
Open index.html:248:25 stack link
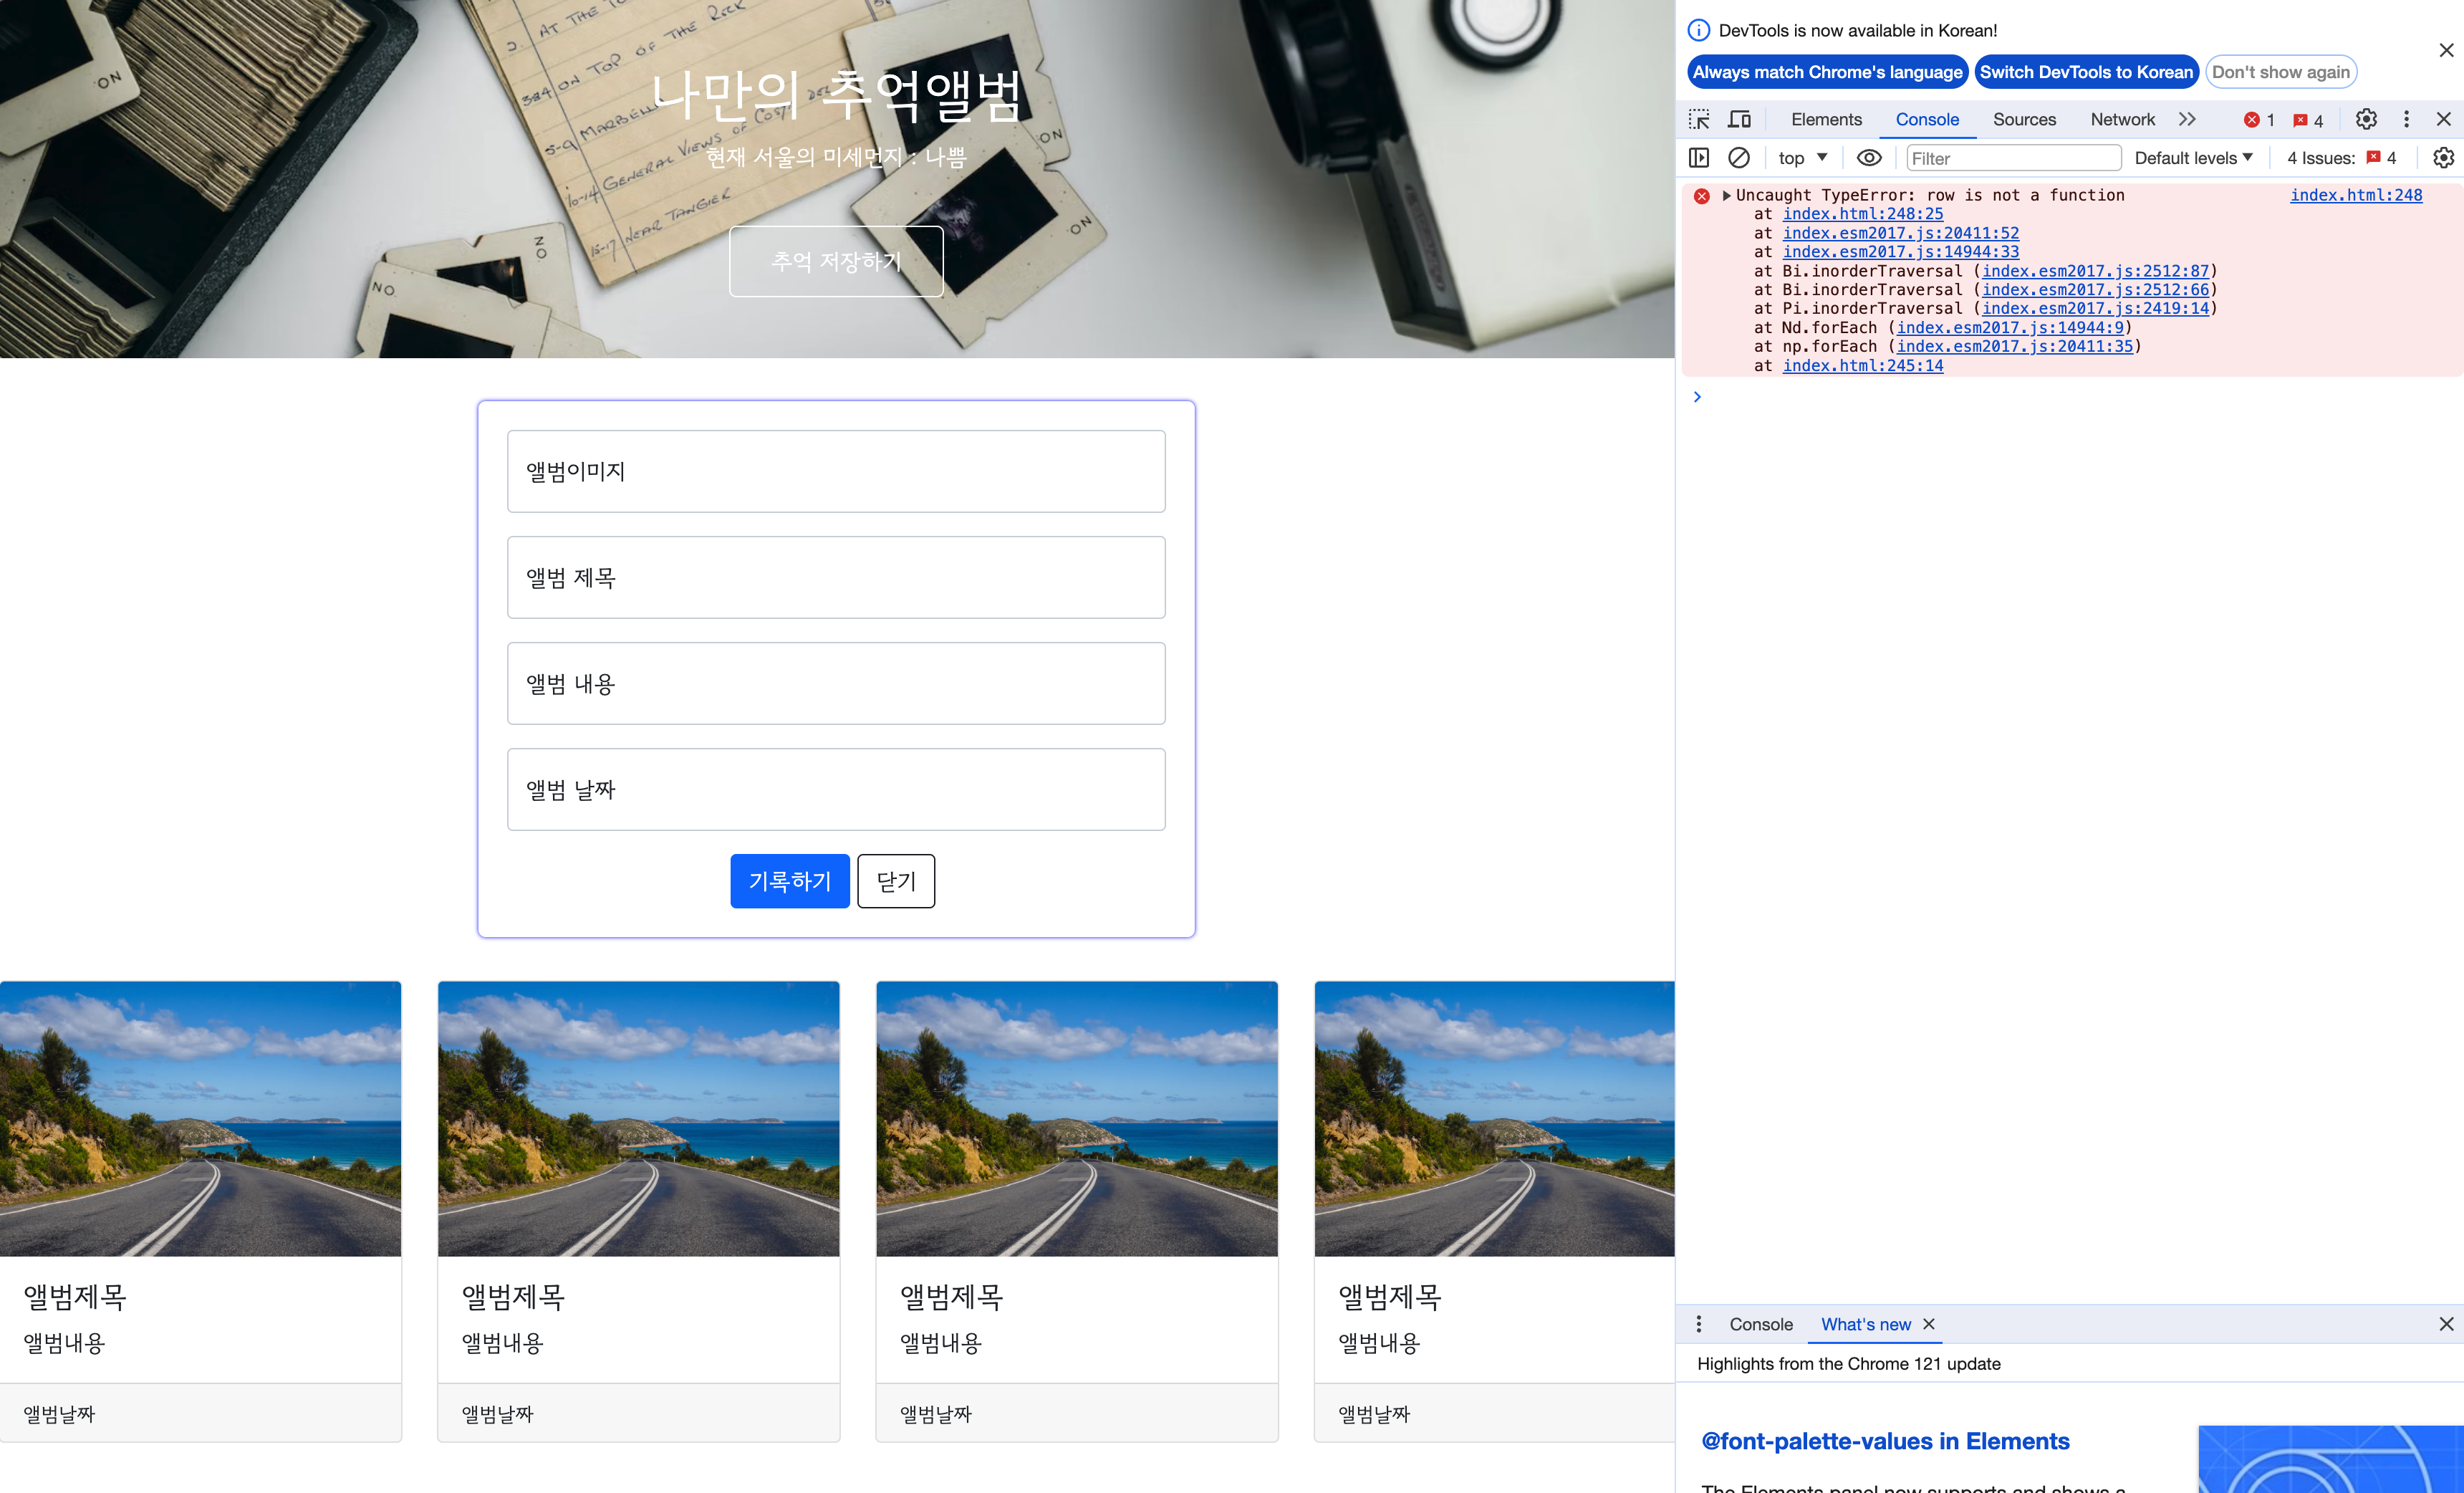1863,214
